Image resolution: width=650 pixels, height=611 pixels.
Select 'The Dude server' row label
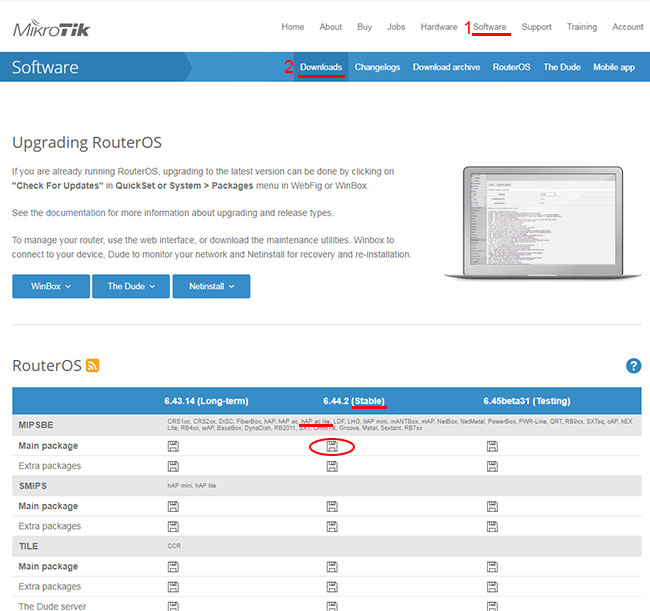(52, 606)
